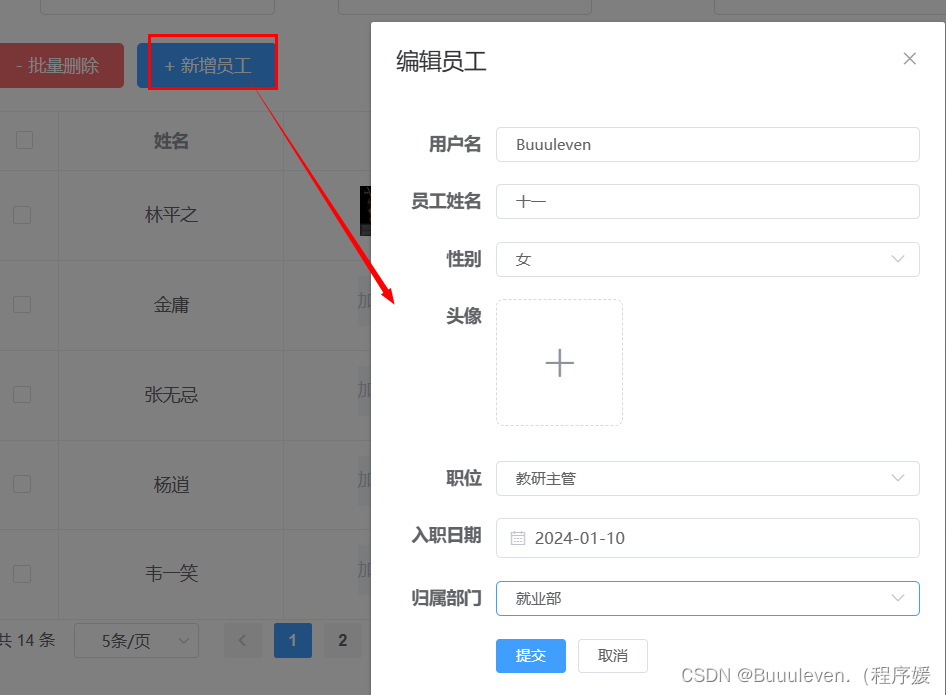Check the checkbox beside 林平之
946x695 pixels.
tap(21, 213)
